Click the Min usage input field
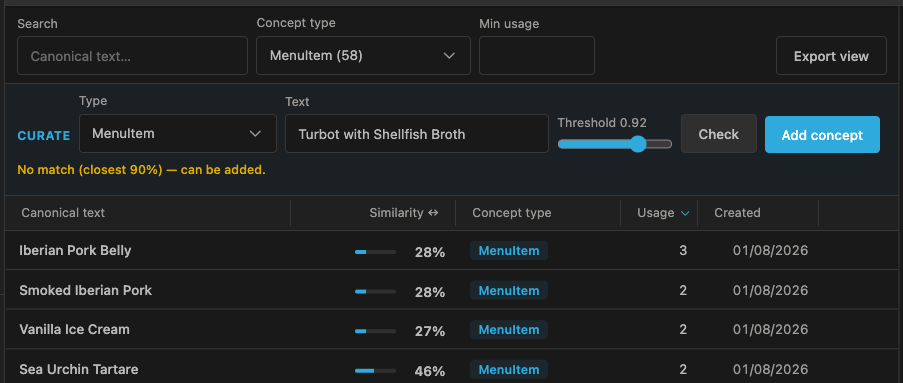 pyautogui.click(x=537, y=56)
